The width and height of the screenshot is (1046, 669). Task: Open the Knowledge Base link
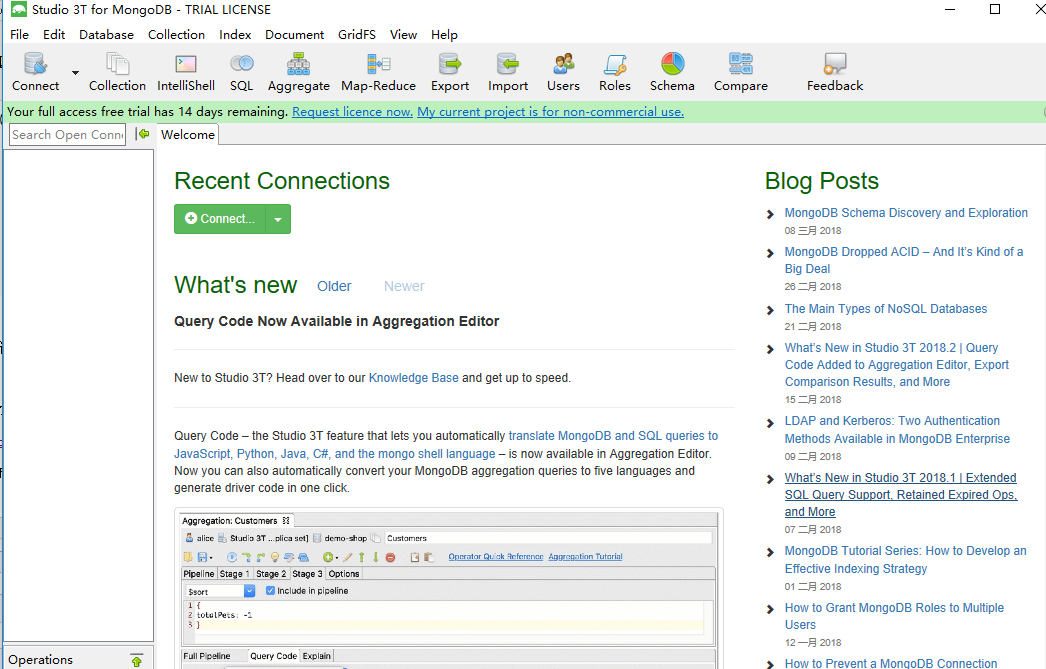(x=414, y=378)
